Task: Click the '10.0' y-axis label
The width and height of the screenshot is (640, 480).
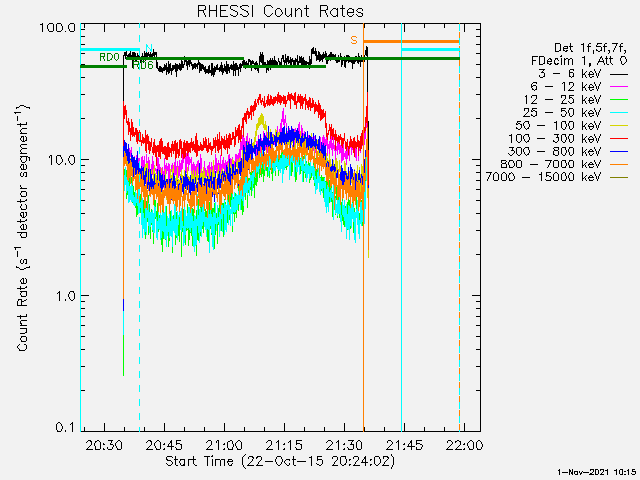Action: click(x=61, y=160)
